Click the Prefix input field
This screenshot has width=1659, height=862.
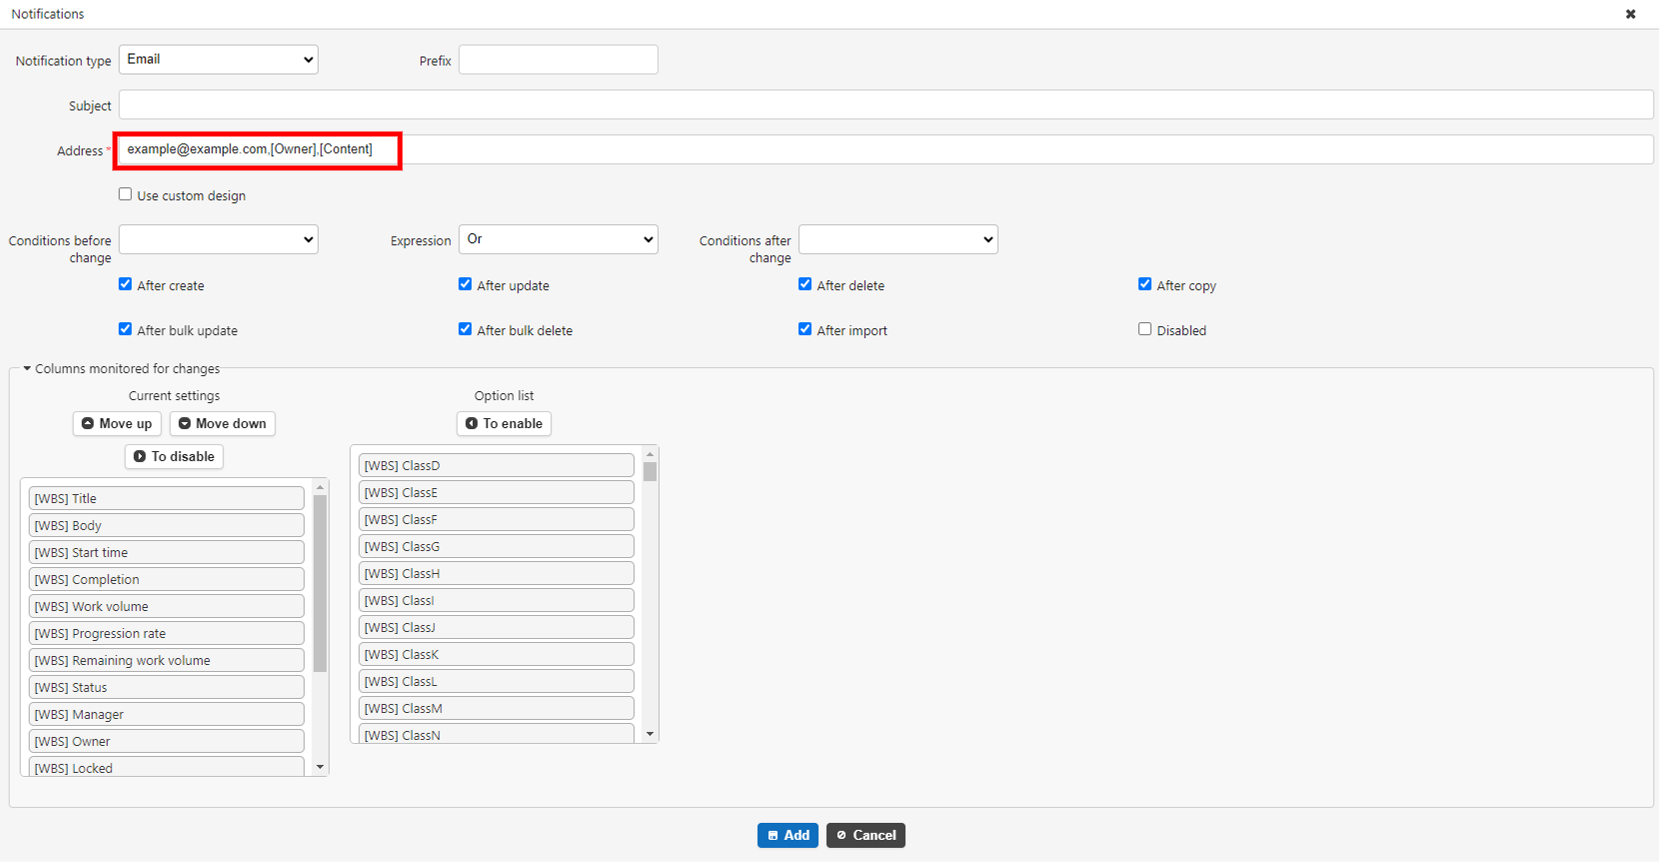coord(558,59)
